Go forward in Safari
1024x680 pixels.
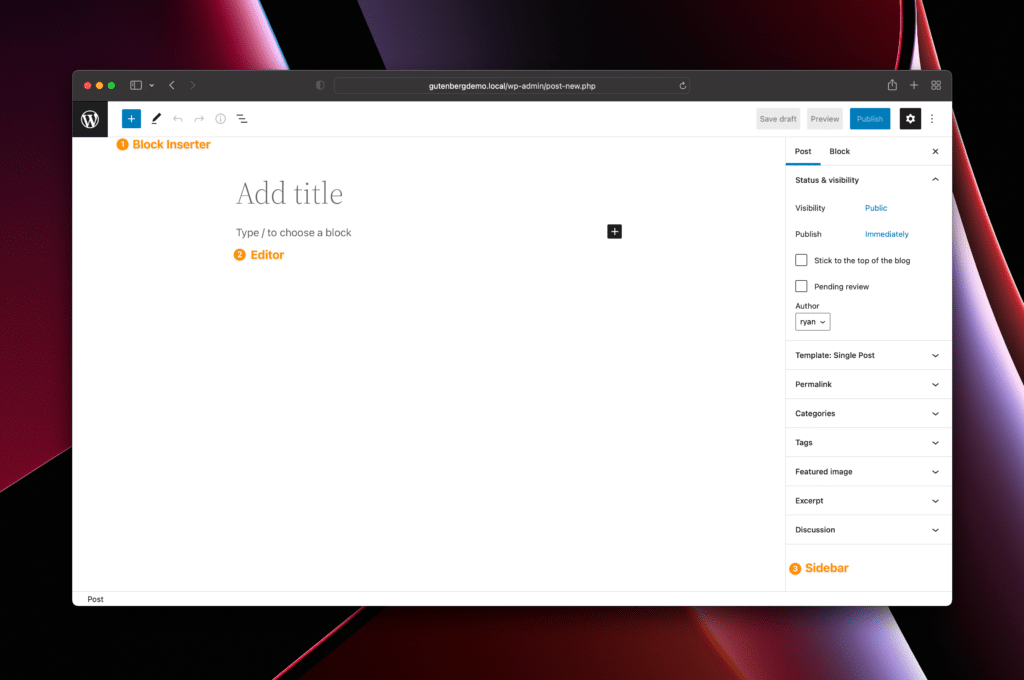(x=193, y=85)
